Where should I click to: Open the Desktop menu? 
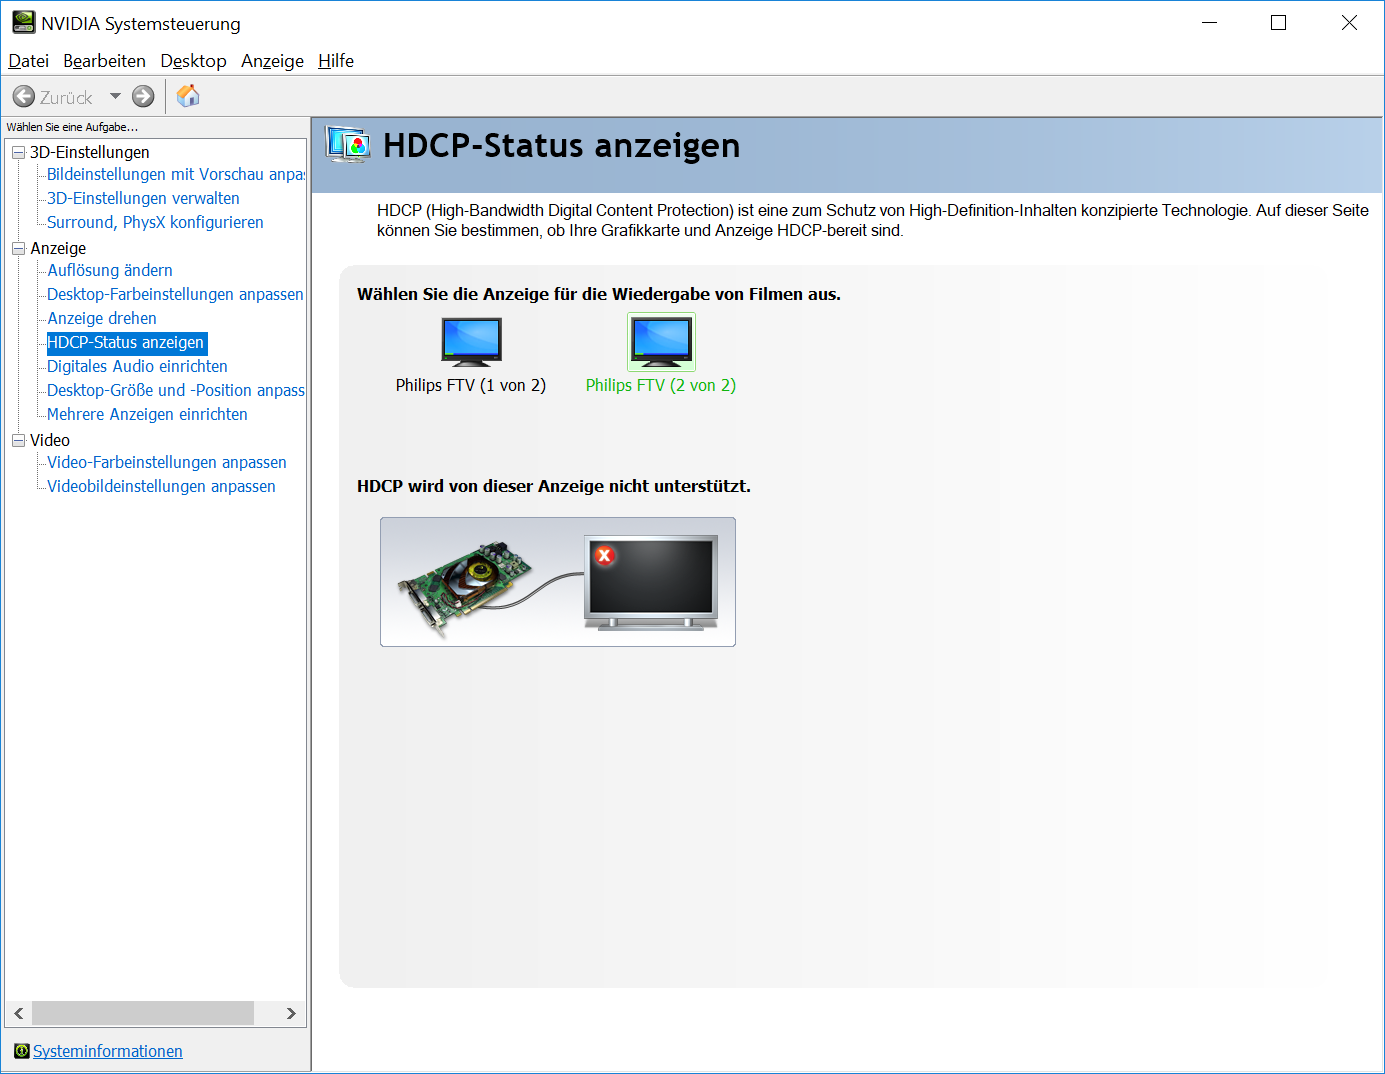click(x=193, y=61)
